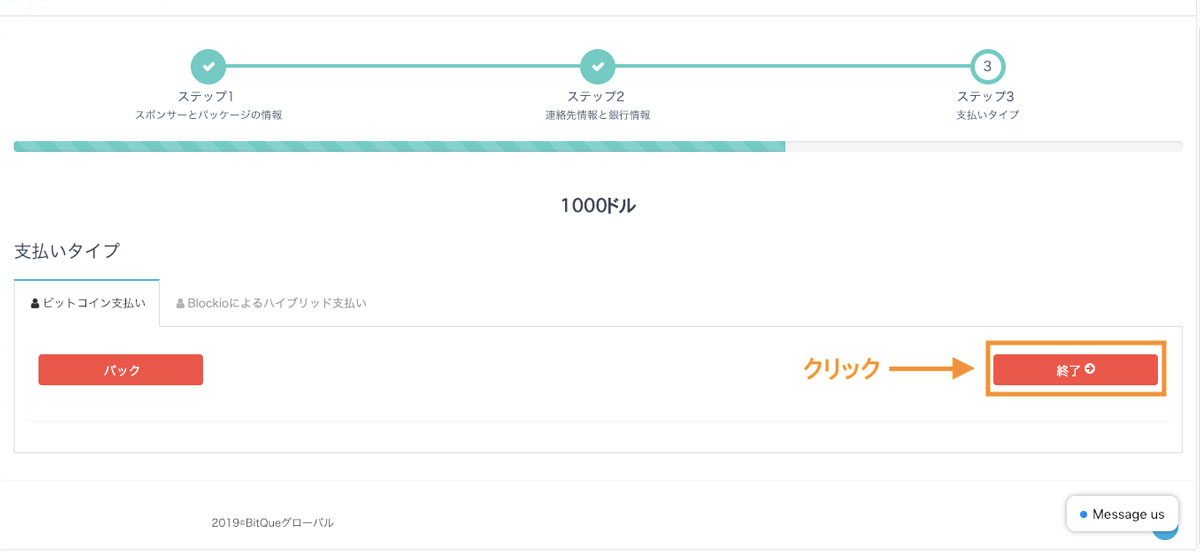Click the ステップ3 支払いタイプ label
Viewport: 1200px width, 552px height.
(x=986, y=105)
